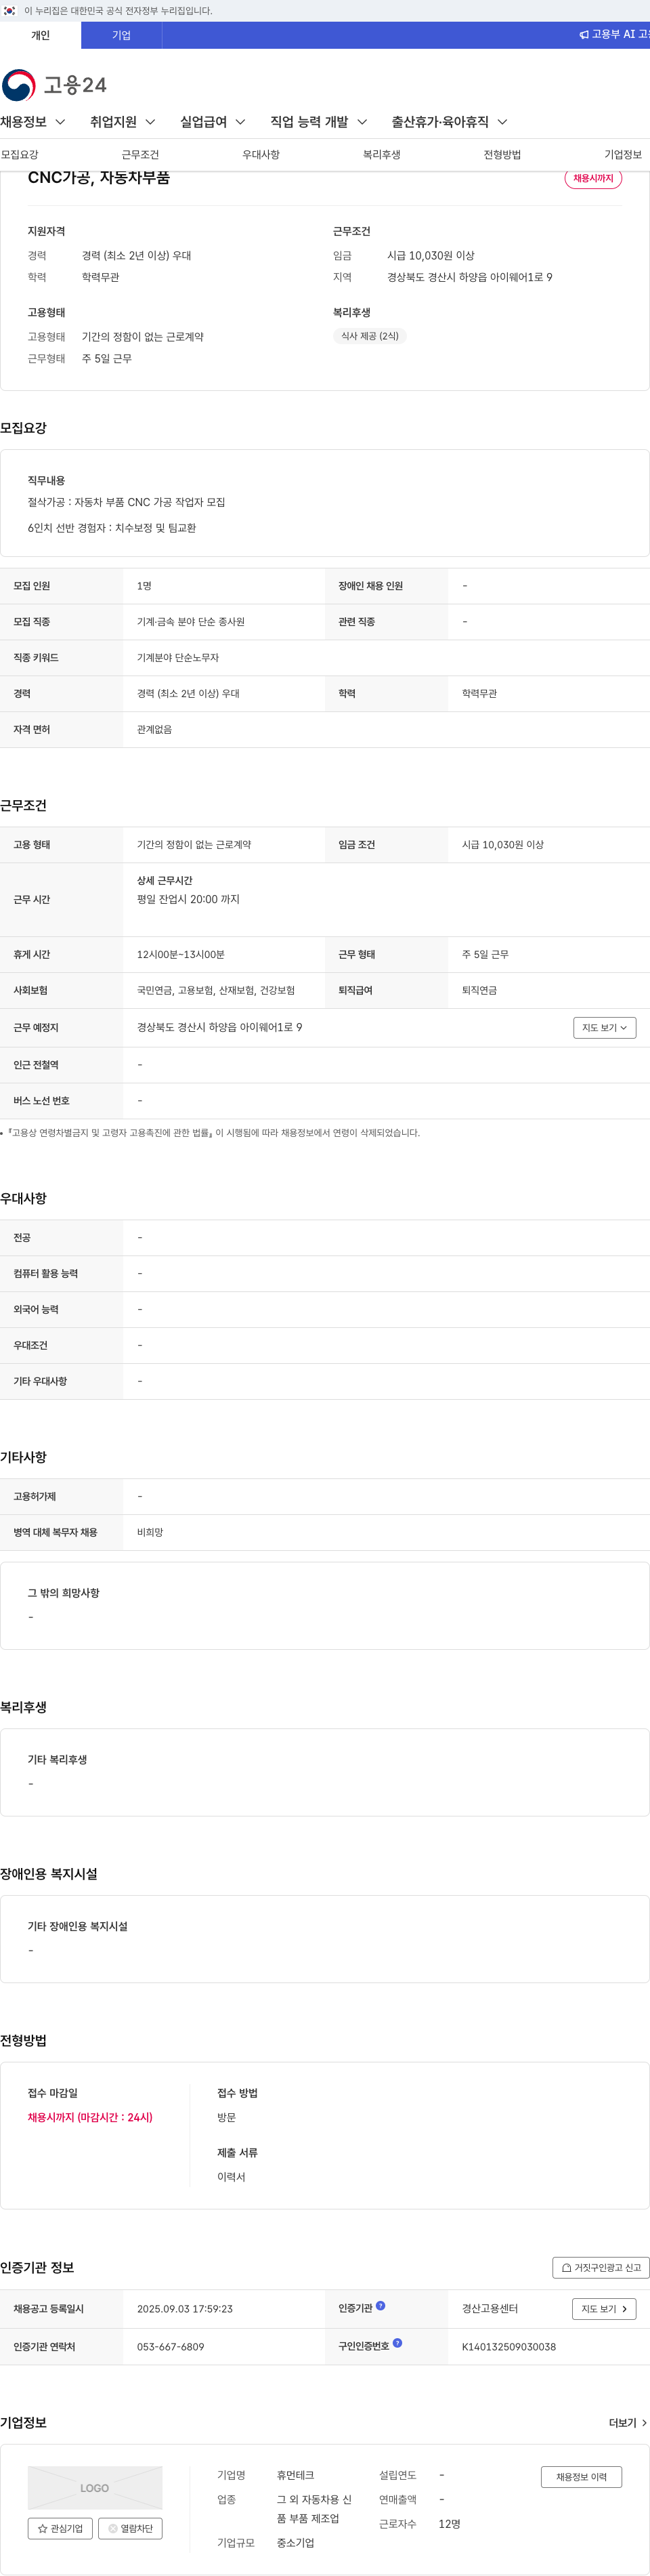
Task: Open the 더보기 link in 기업정보
Action: pyautogui.click(x=628, y=2423)
